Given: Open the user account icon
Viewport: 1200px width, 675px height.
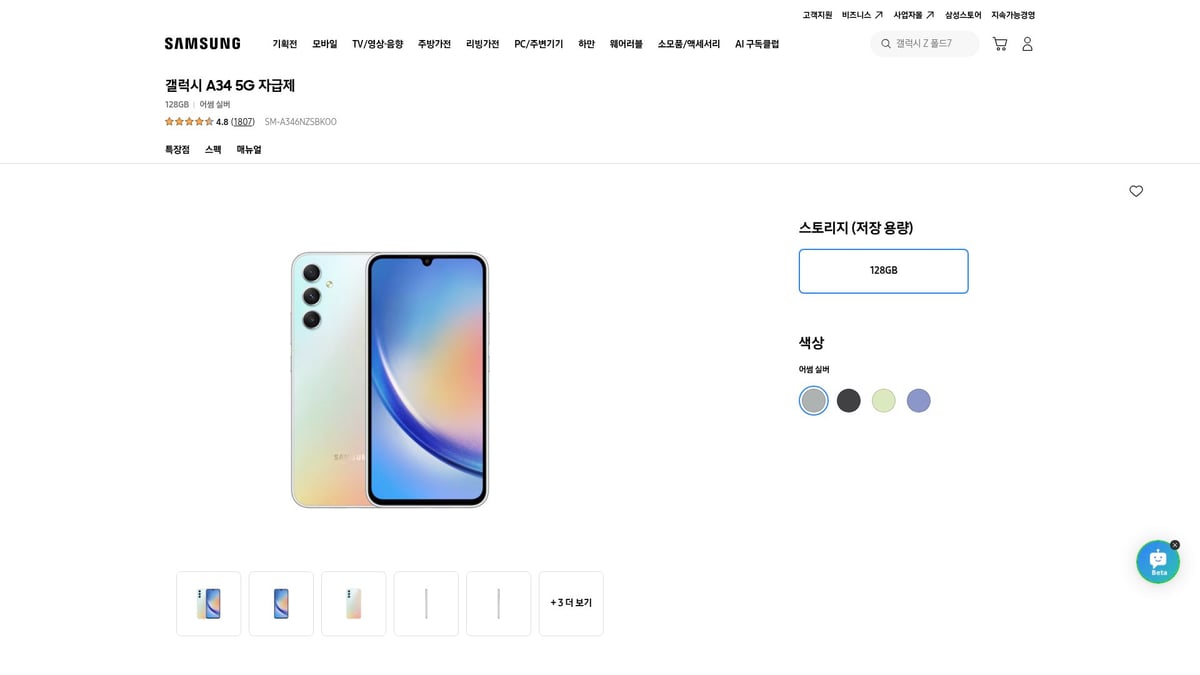Looking at the screenshot, I should [x=1027, y=44].
